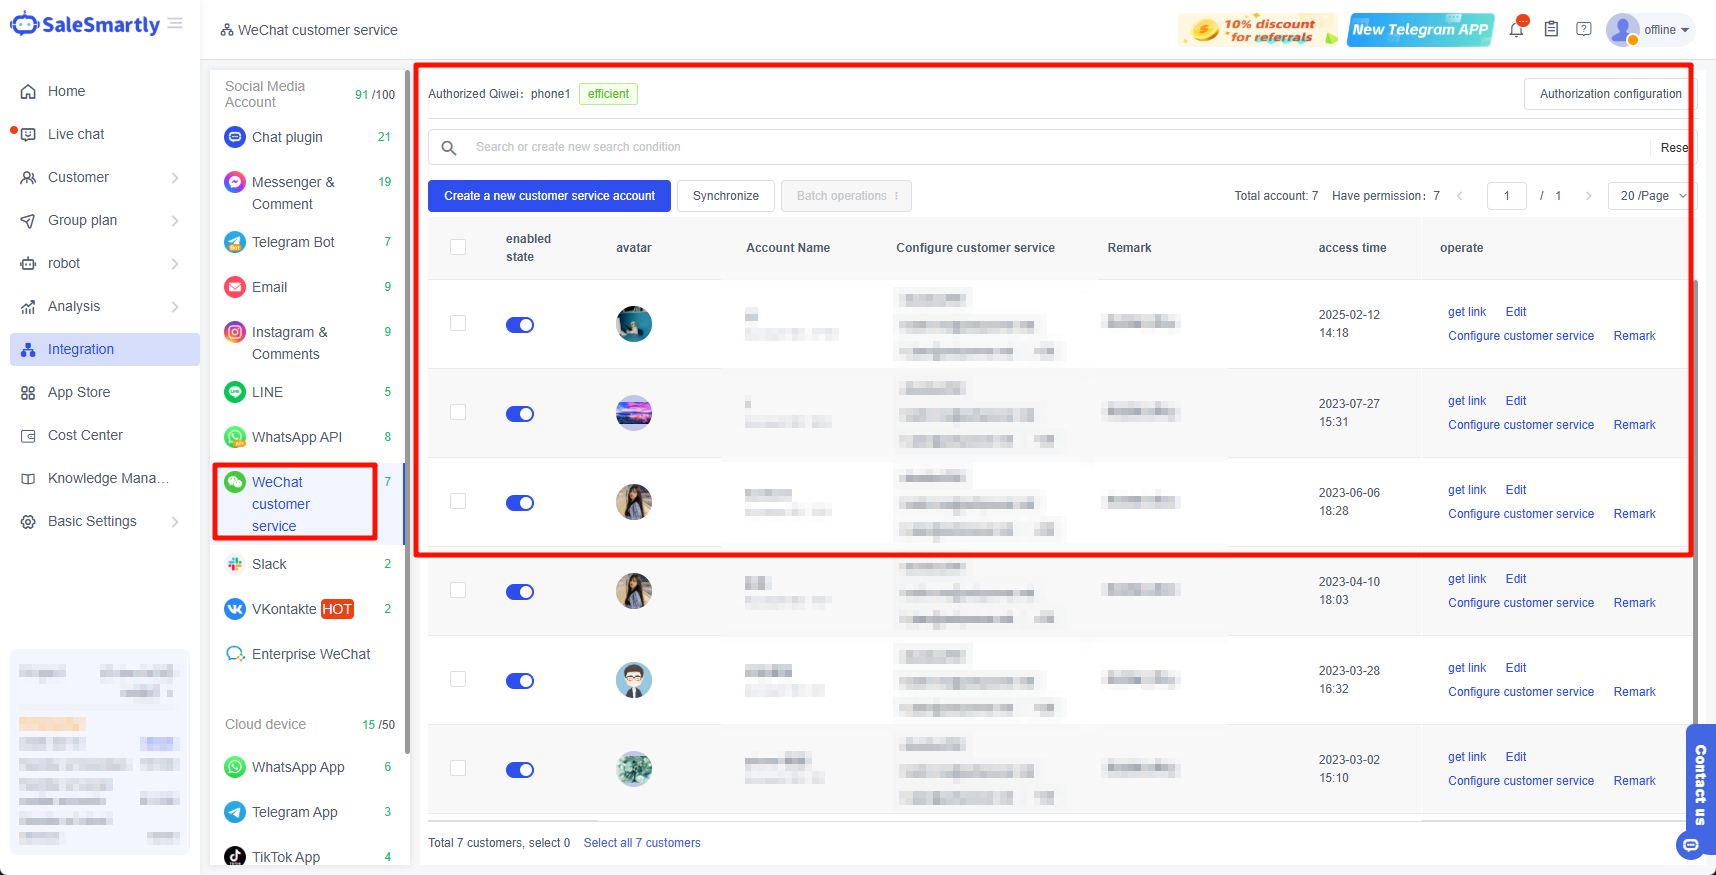Tick checkbox for 2025-02-12 account row

[458, 323]
